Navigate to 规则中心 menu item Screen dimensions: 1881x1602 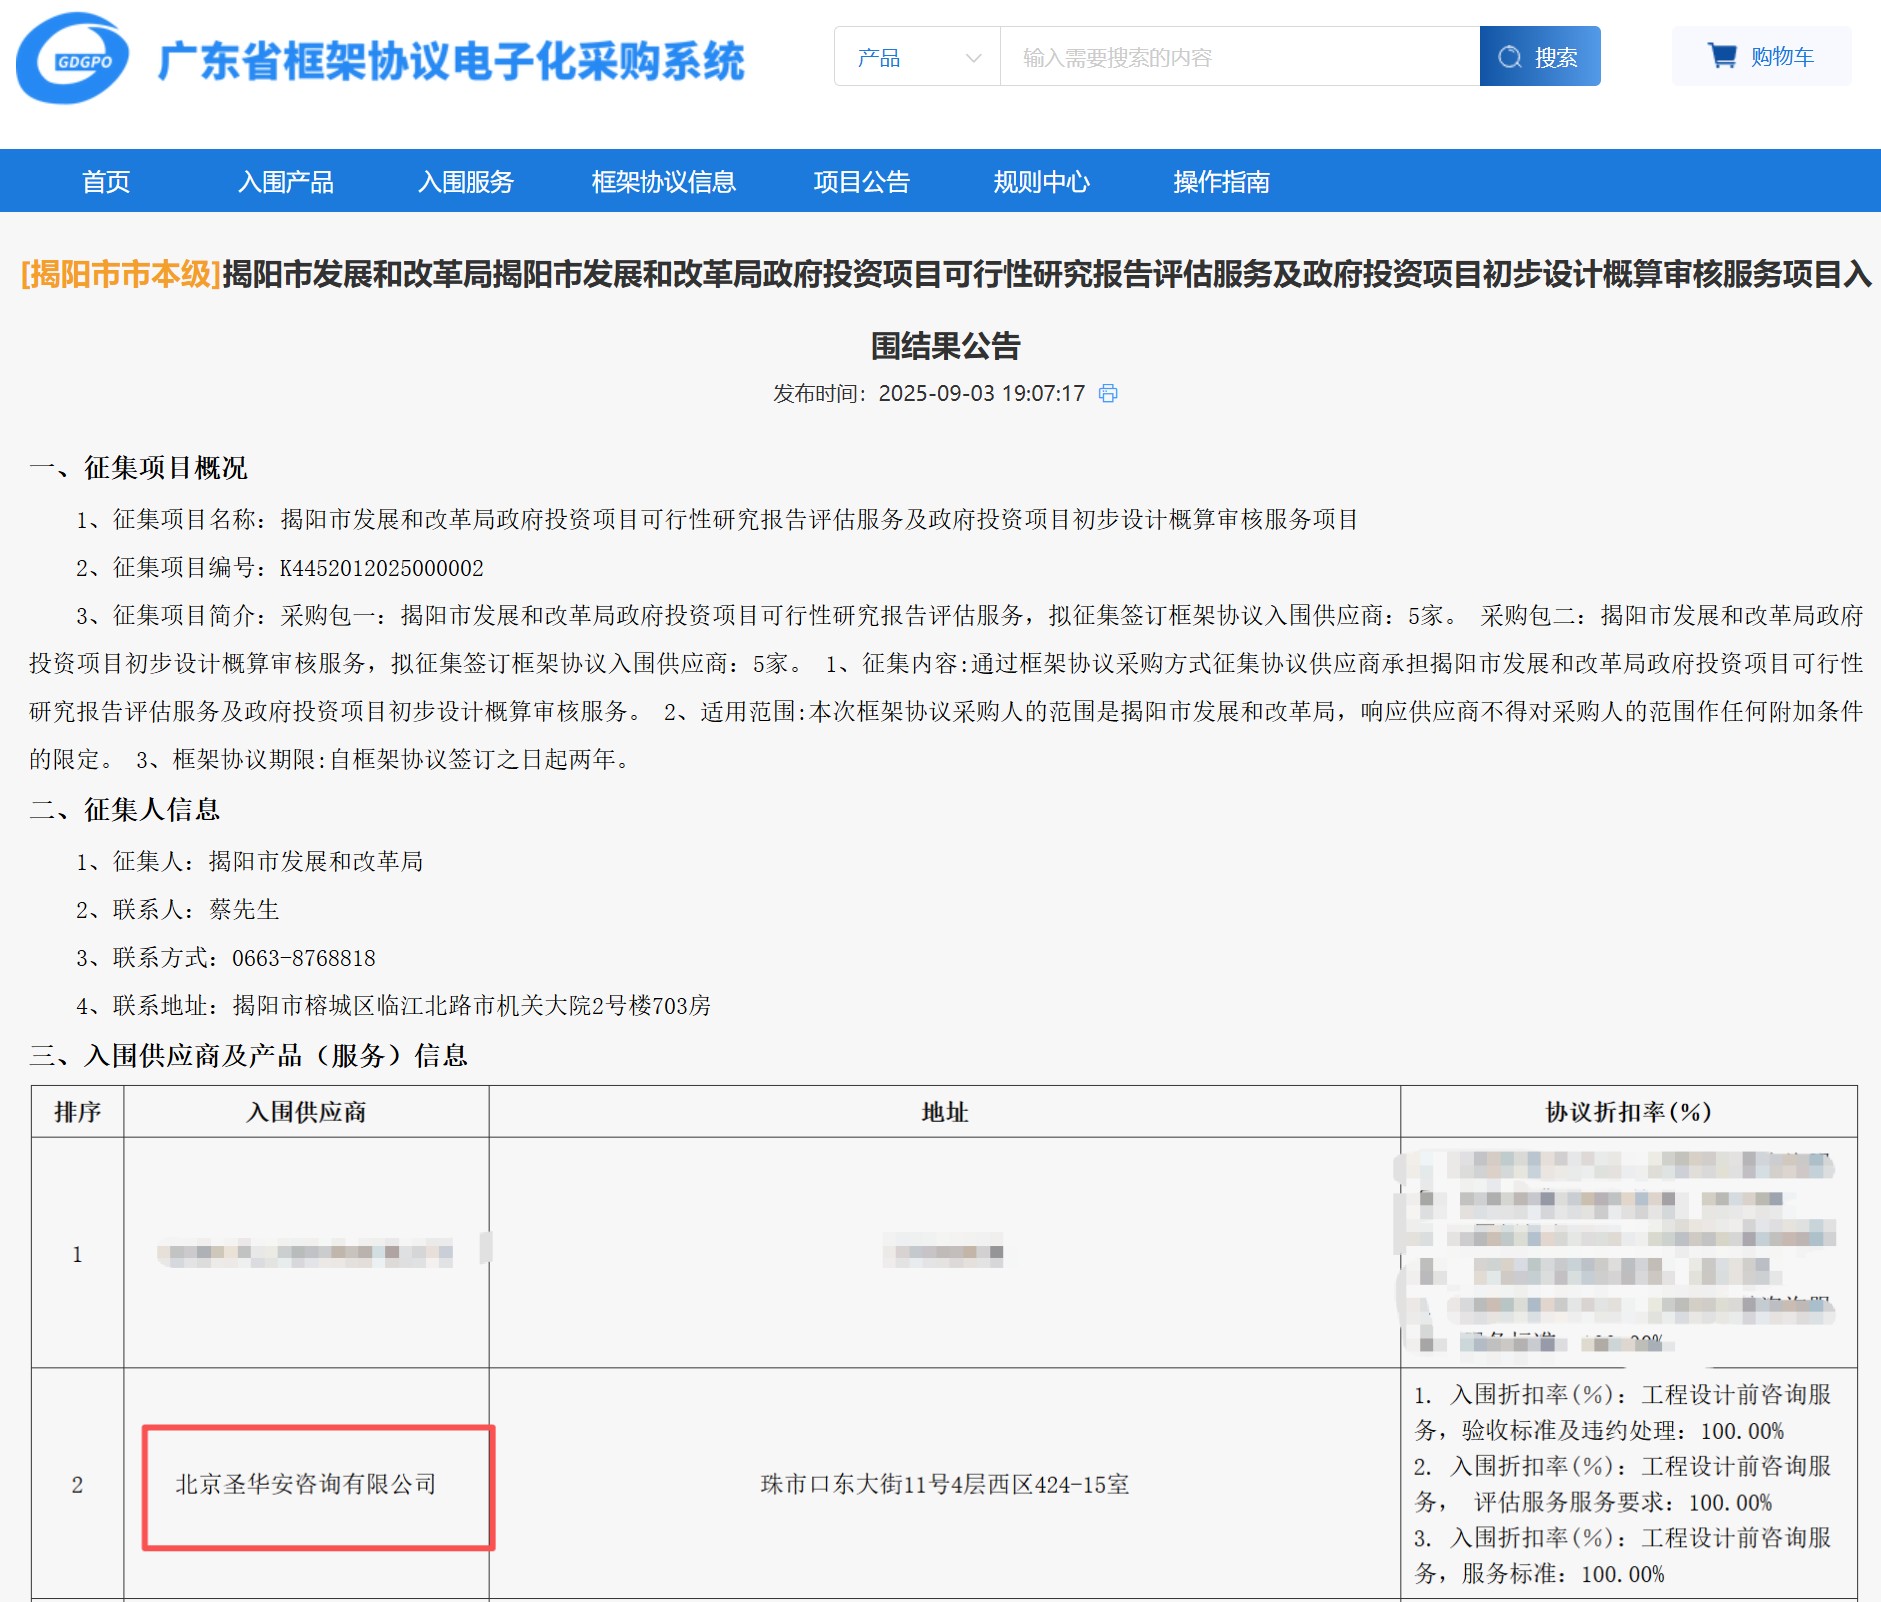pos(1041,181)
